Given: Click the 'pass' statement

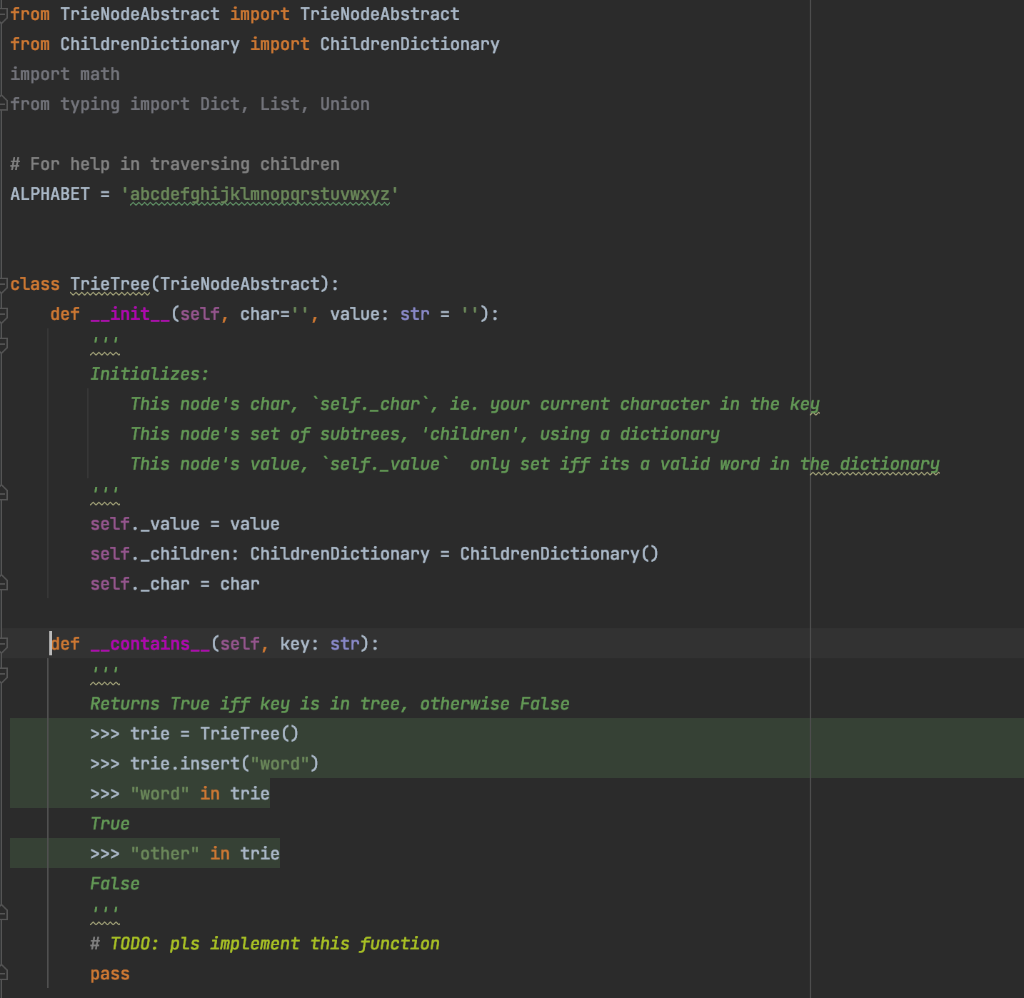Looking at the screenshot, I should coord(110,974).
